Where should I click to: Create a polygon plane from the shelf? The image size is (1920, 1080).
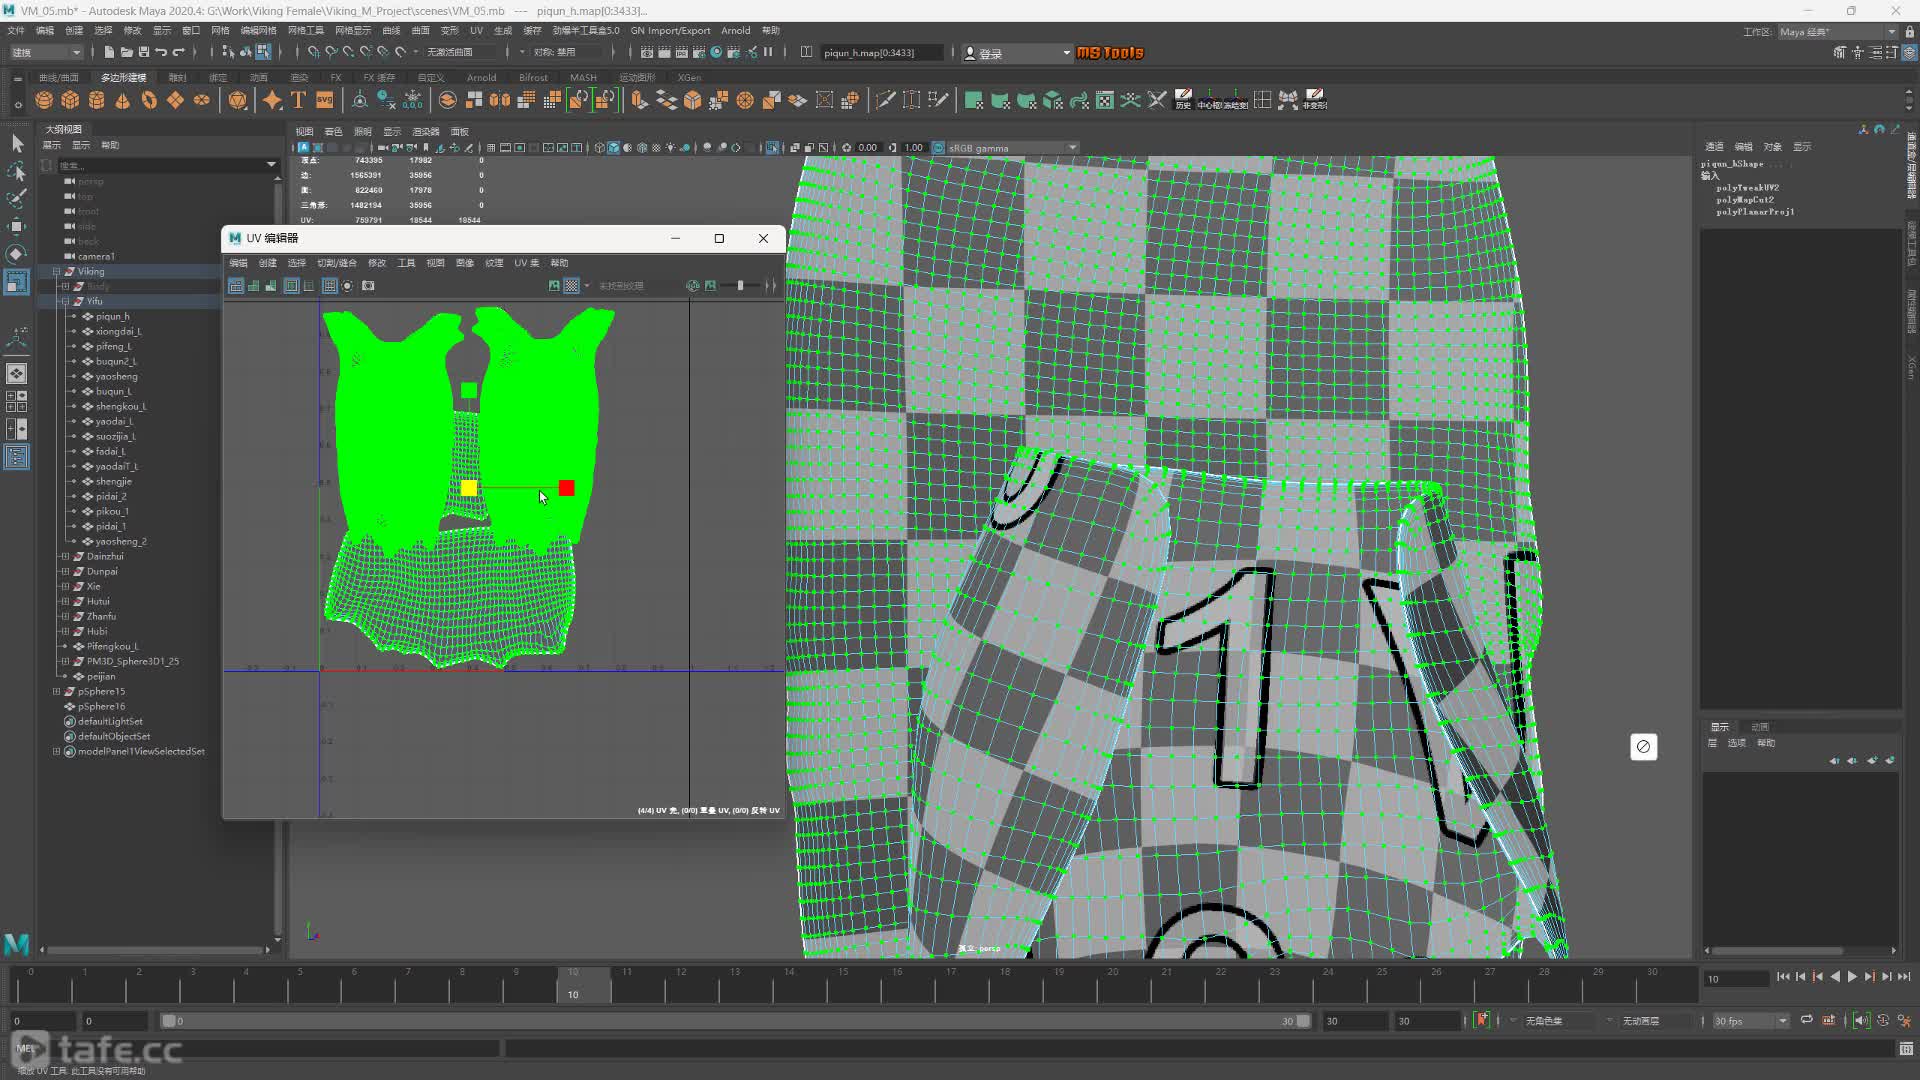tap(175, 100)
